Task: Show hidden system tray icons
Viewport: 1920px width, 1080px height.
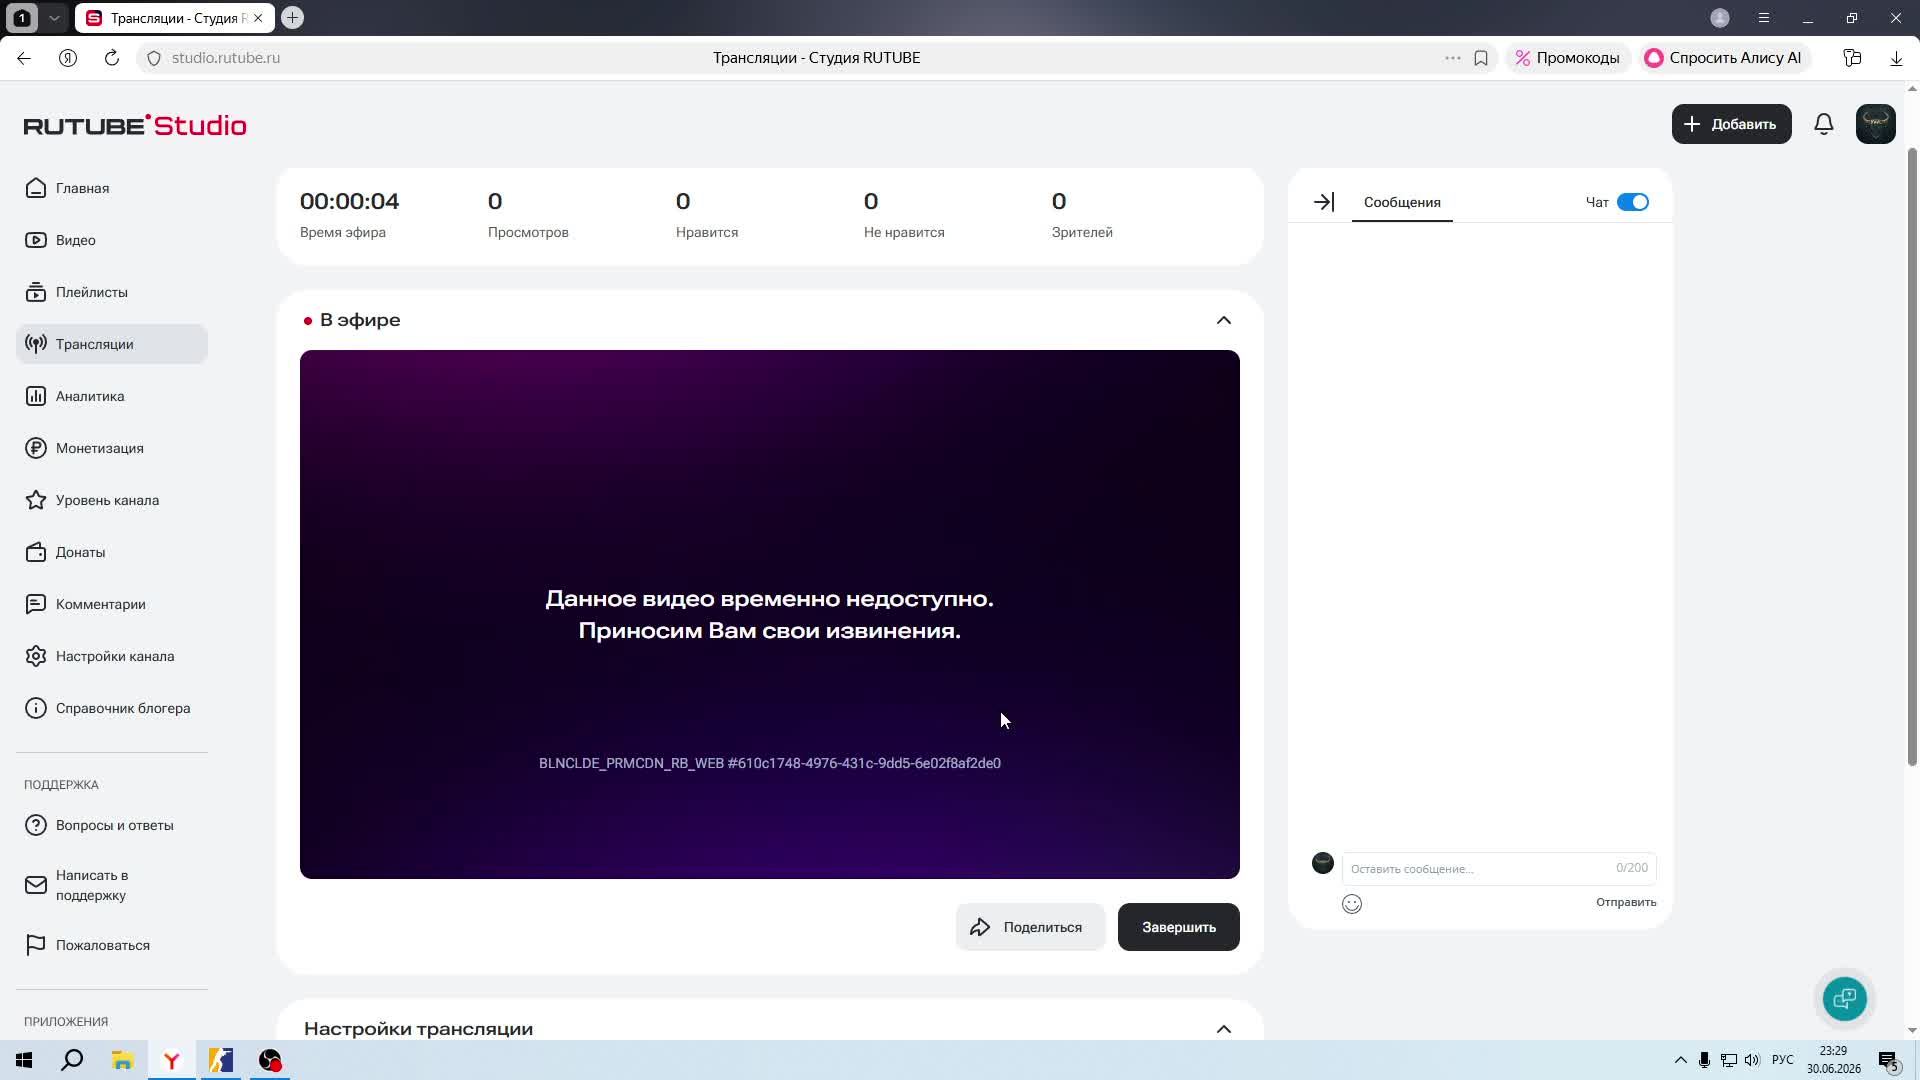Action: click(1680, 1060)
